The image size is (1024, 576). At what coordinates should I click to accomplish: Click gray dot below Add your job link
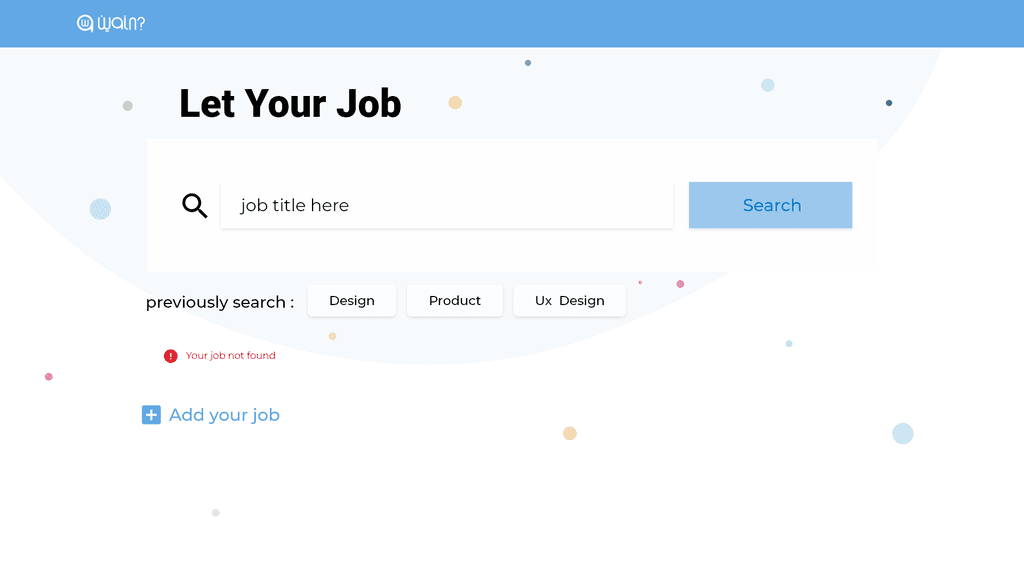point(216,513)
